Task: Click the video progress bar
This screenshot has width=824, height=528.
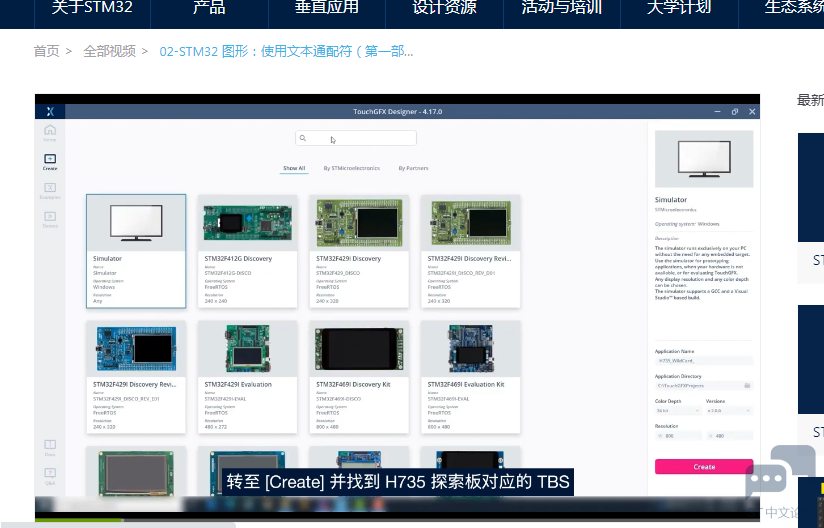Action: click(x=397, y=520)
